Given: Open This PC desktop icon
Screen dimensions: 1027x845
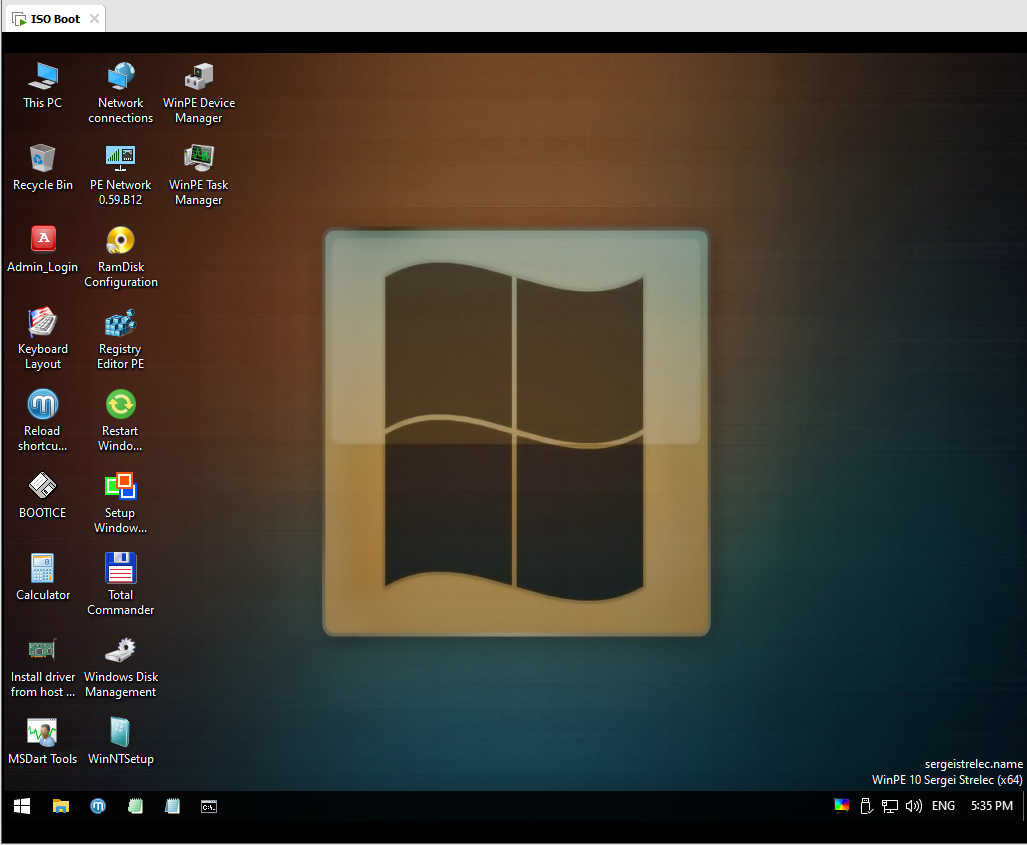Looking at the screenshot, I should [x=43, y=86].
